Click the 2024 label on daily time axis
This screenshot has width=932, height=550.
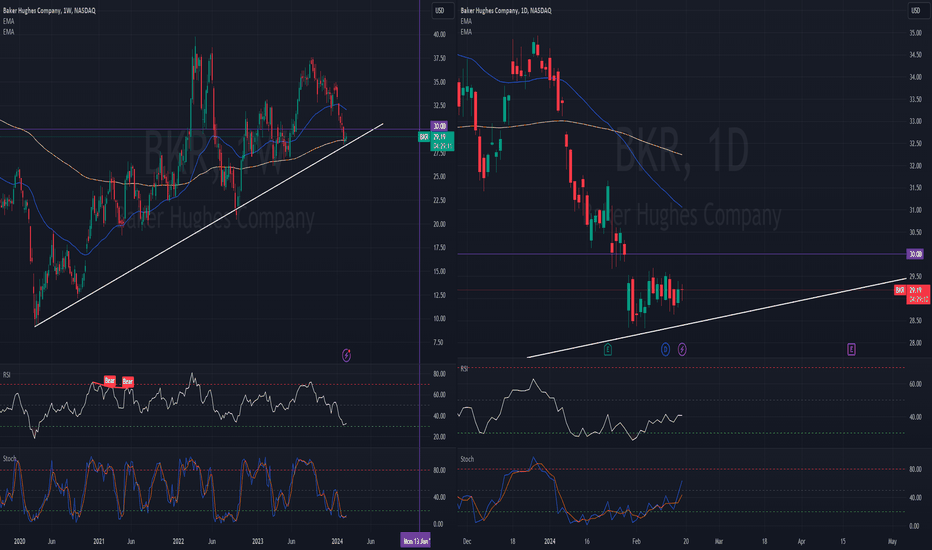click(x=549, y=541)
